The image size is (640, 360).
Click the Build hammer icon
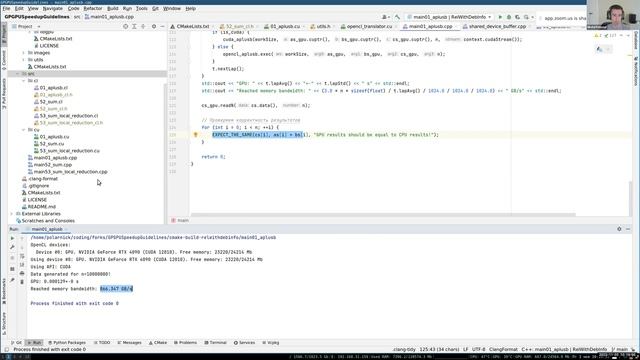coord(397,17)
